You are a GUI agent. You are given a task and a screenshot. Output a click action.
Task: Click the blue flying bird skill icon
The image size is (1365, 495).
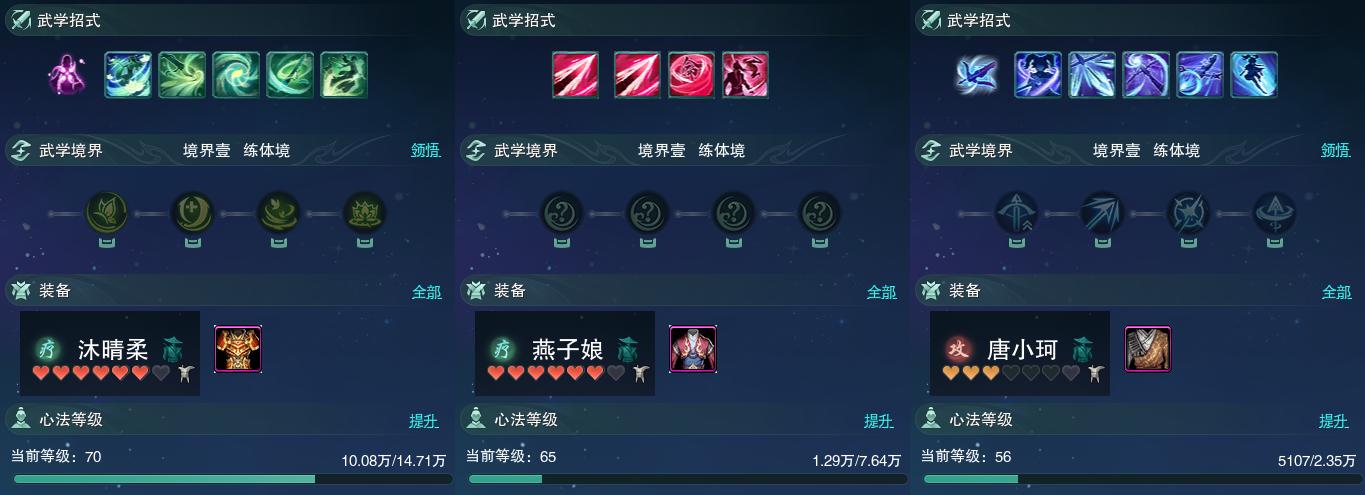pos(975,74)
